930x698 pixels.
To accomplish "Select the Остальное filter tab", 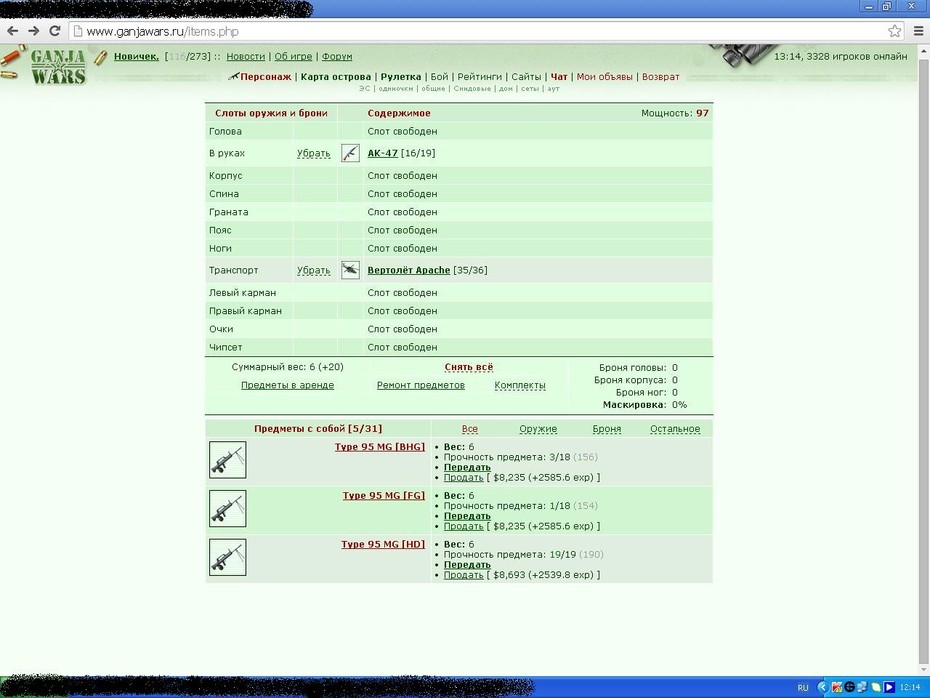I will [x=675, y=429].
